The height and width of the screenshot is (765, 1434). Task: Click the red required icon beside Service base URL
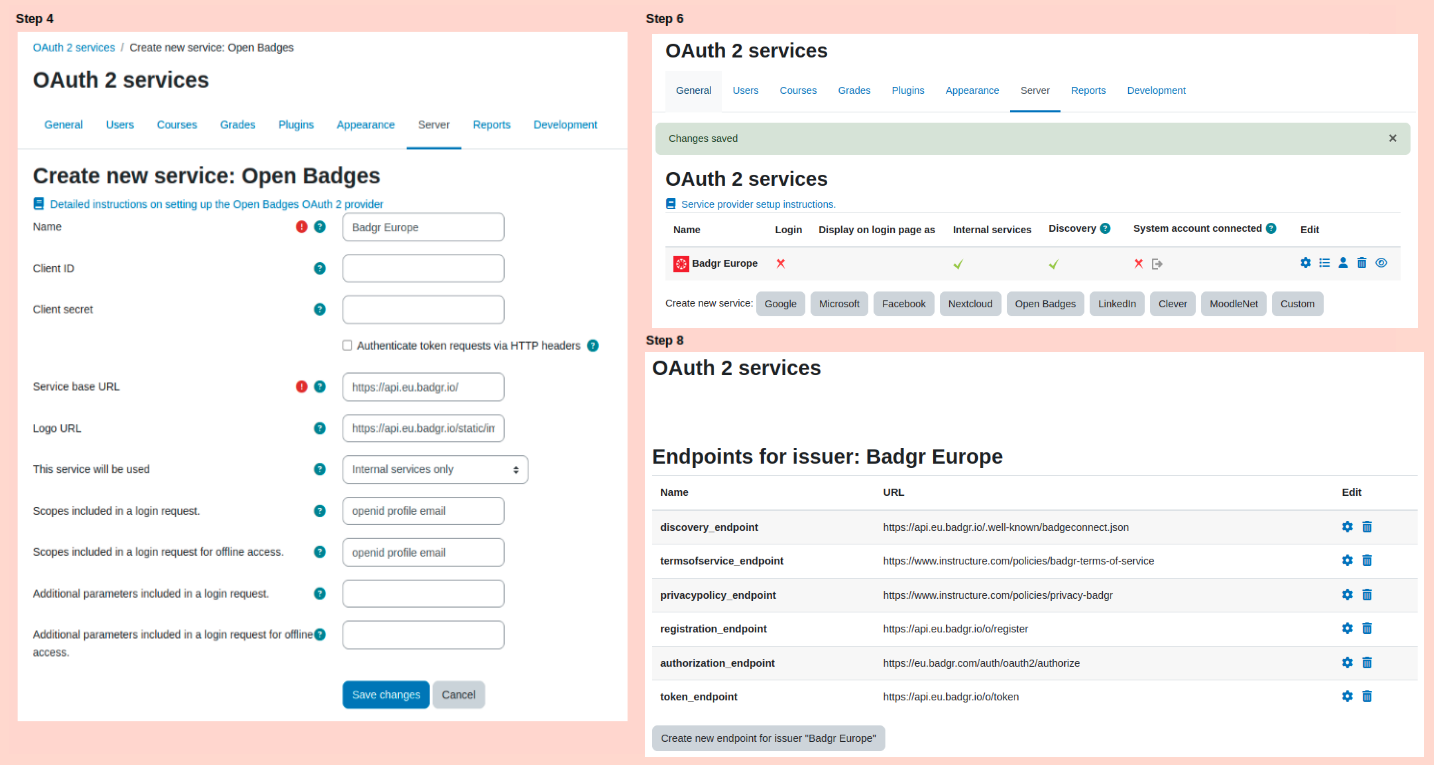[x=302, y=386]
